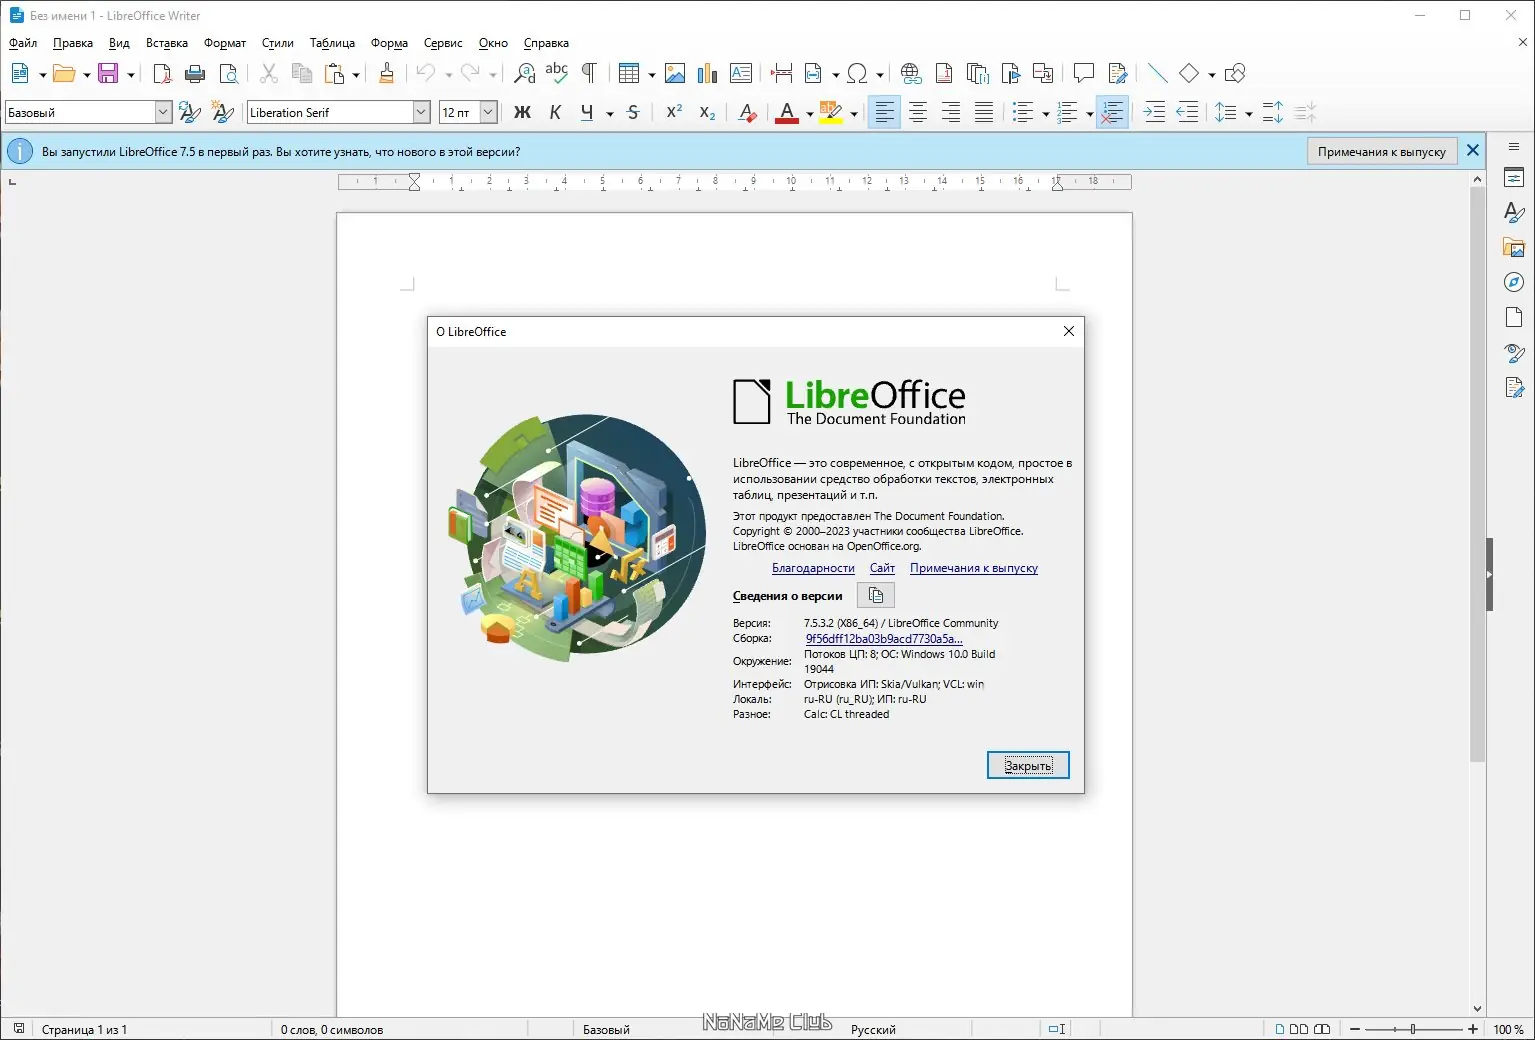The image size is (1535, 1040).
Task: Click the Примечания к выпуску infobar button
Action: click(x=1382, y=152)
